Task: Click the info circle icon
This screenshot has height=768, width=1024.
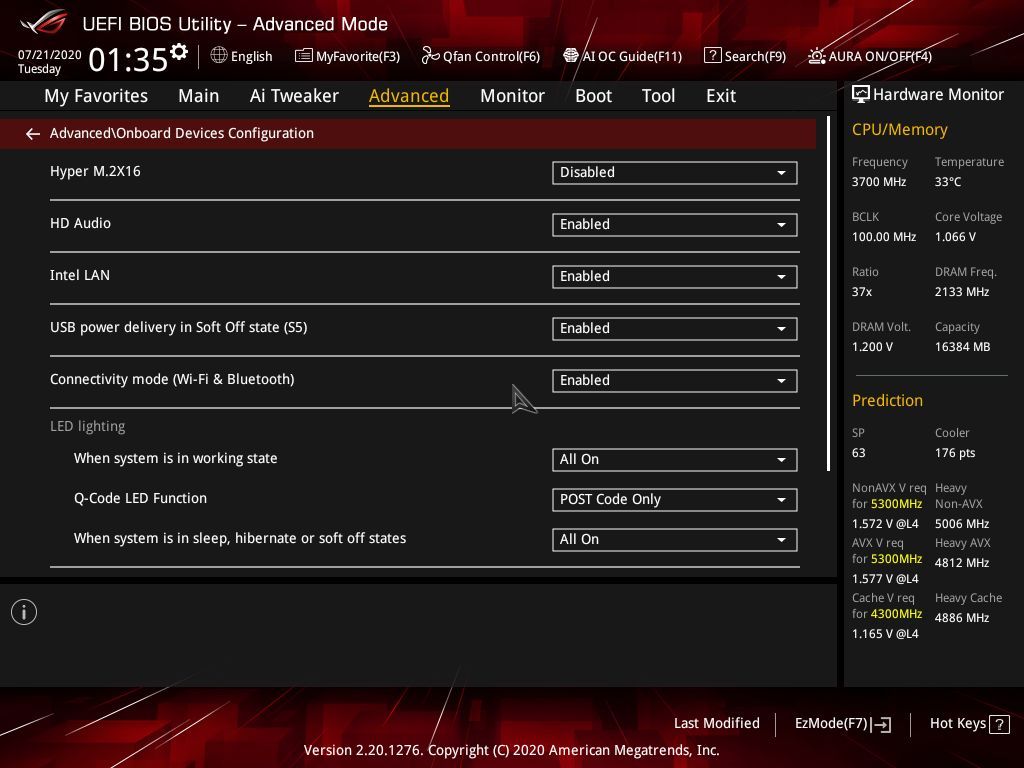Action: click(x=24, y=613)
